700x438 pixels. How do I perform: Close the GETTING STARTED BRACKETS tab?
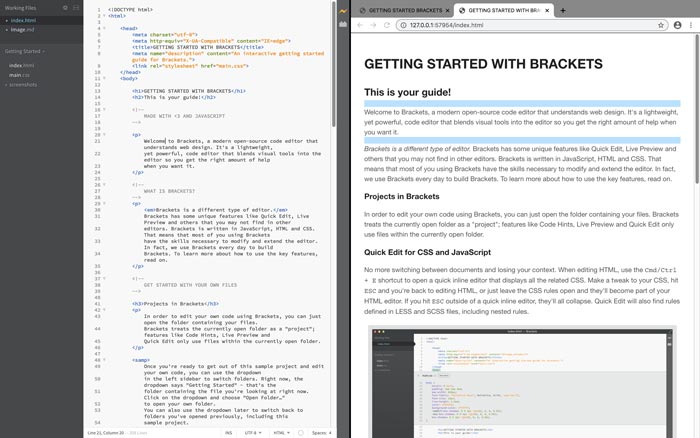pyautogui.click(x=447, y=10)
